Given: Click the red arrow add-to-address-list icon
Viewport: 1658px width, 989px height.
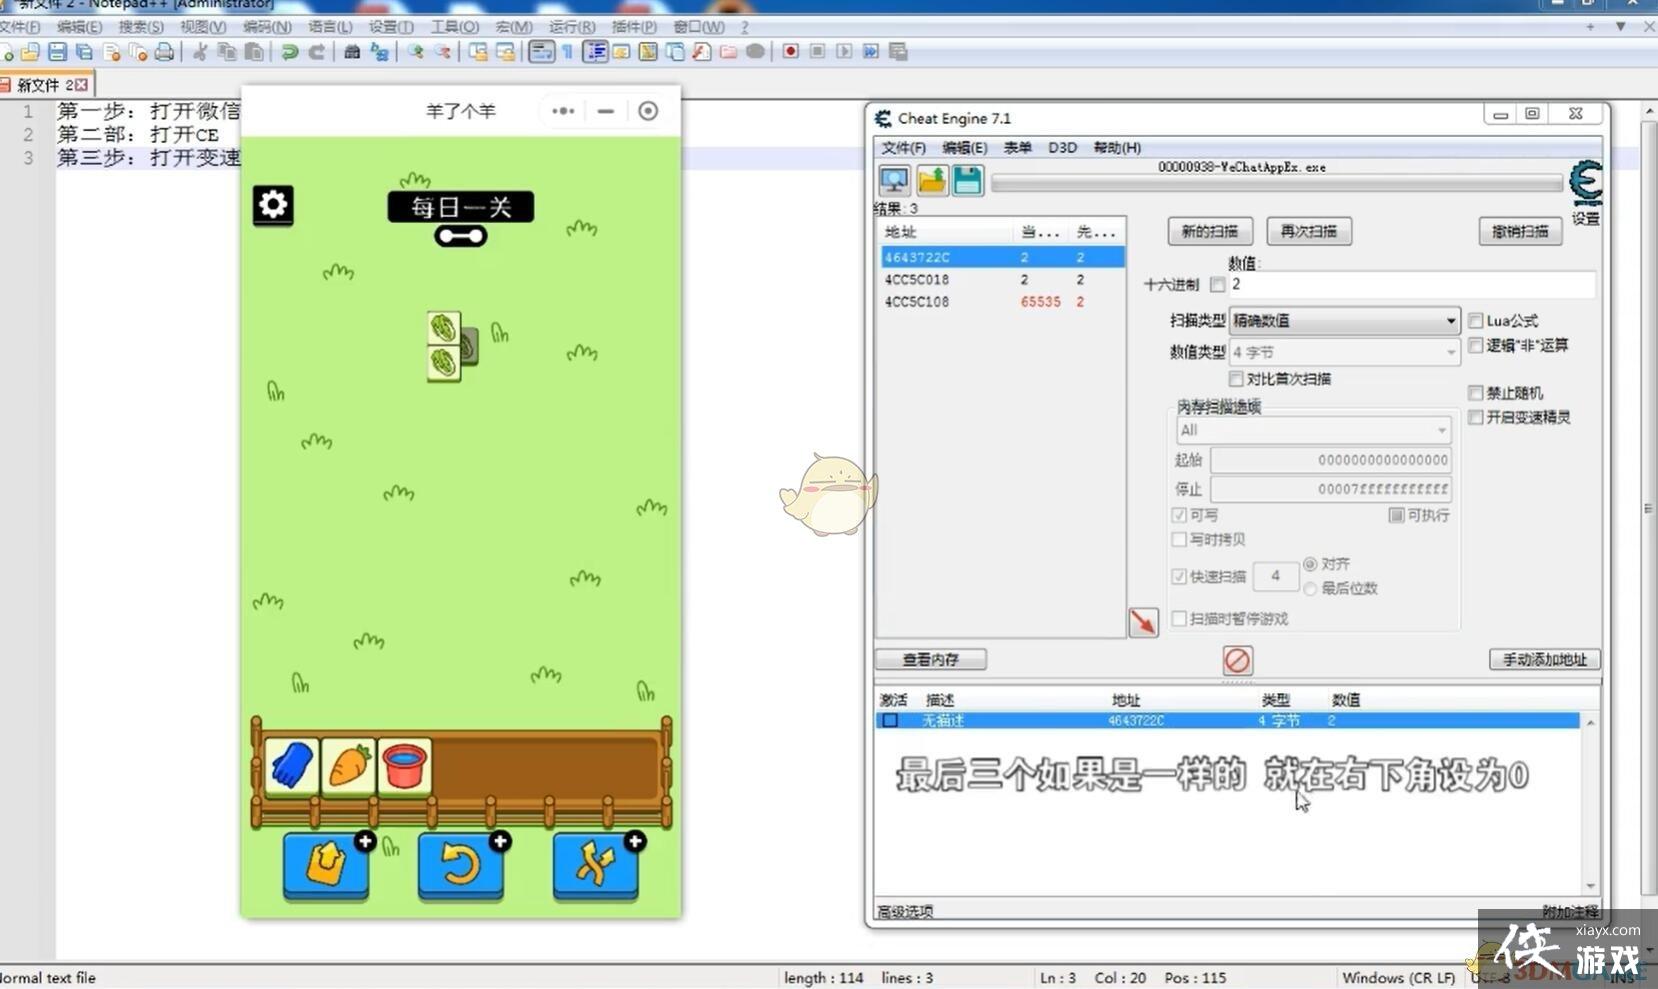Looking at the screenshot, I should (x=1143, y=622).
